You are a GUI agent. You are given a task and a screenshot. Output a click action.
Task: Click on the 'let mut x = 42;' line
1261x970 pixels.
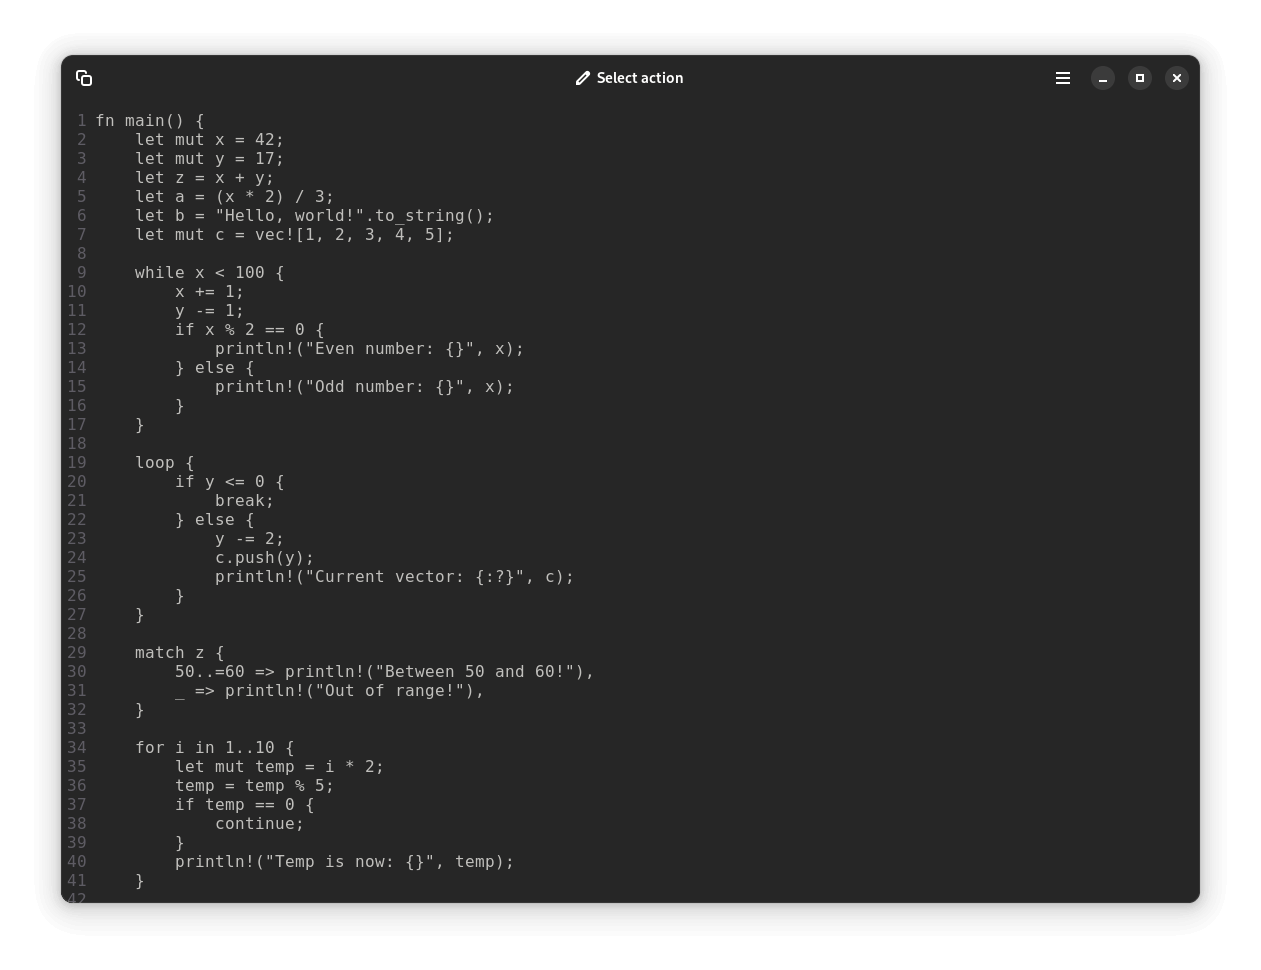209,140
